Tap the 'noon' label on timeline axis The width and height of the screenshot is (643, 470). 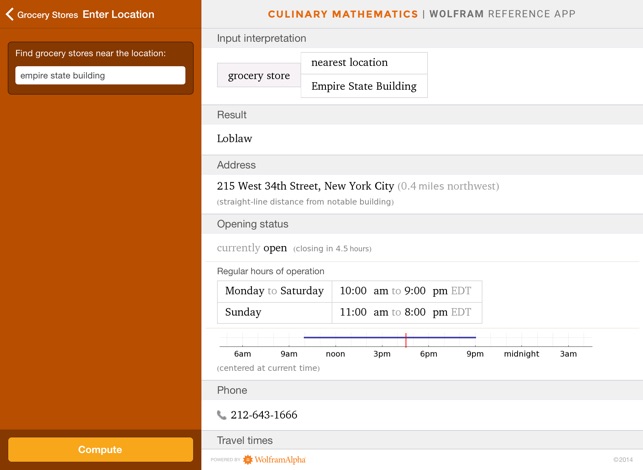point(335,354)
